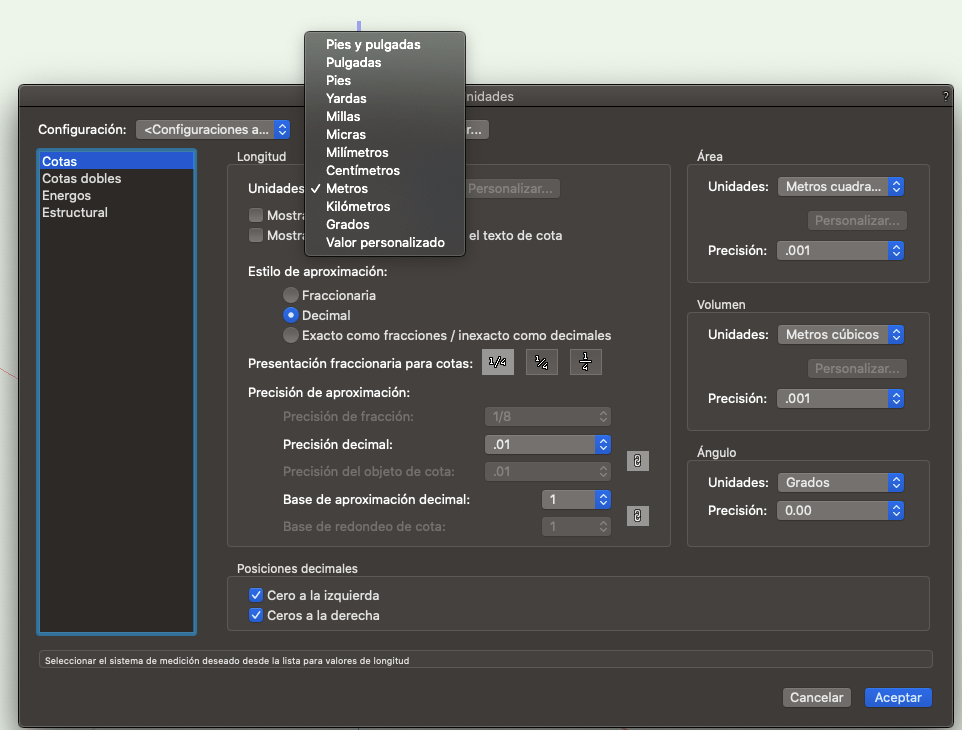
Task: Expand the Volumen Precisión dropdown
Action: [840, 399]
